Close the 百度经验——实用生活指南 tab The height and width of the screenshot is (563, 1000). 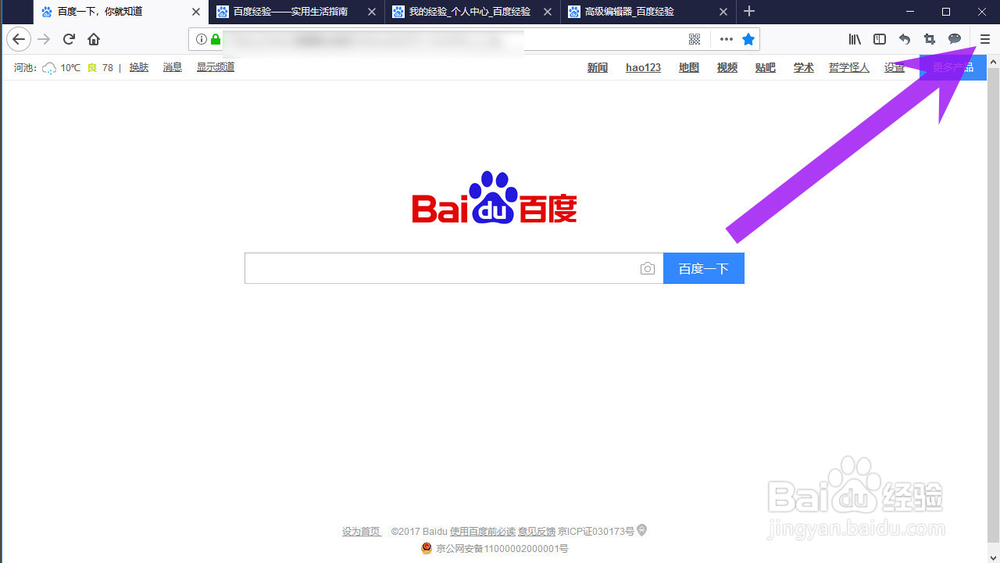click(x=371, y=11)
